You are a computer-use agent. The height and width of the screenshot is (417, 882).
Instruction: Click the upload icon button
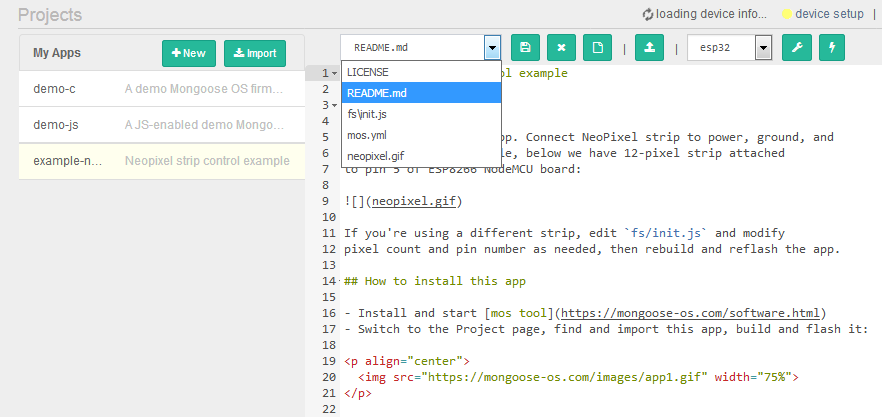(x=650, y=48)
